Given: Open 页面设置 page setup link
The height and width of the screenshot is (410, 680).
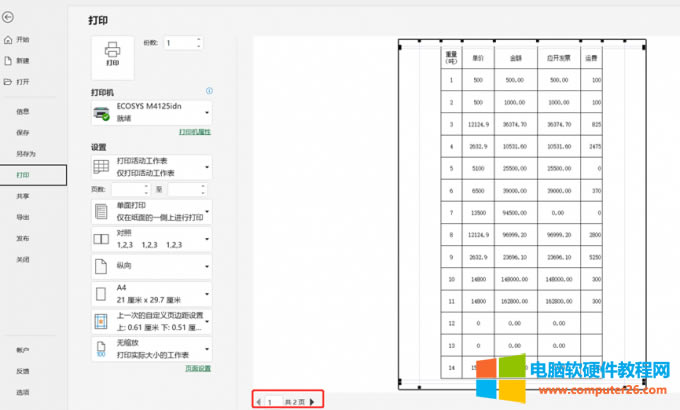Looking at the screenshot, I should tap(197, 369).
